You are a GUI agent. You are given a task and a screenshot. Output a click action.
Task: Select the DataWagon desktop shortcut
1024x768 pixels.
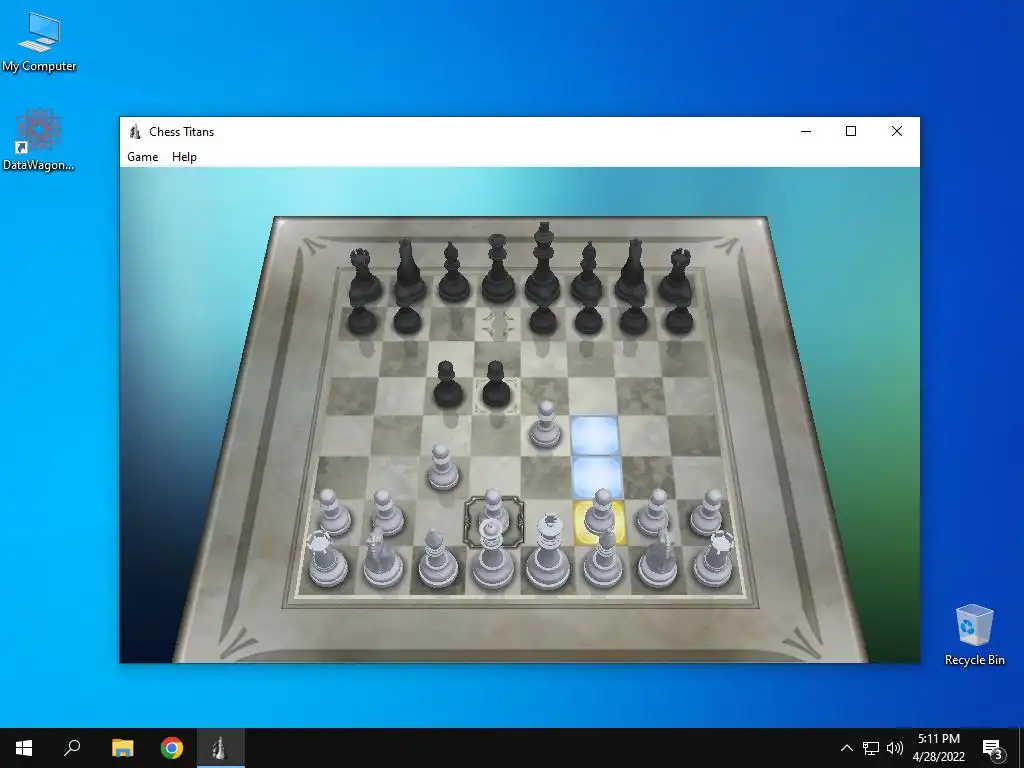click(x=39, y=140)
